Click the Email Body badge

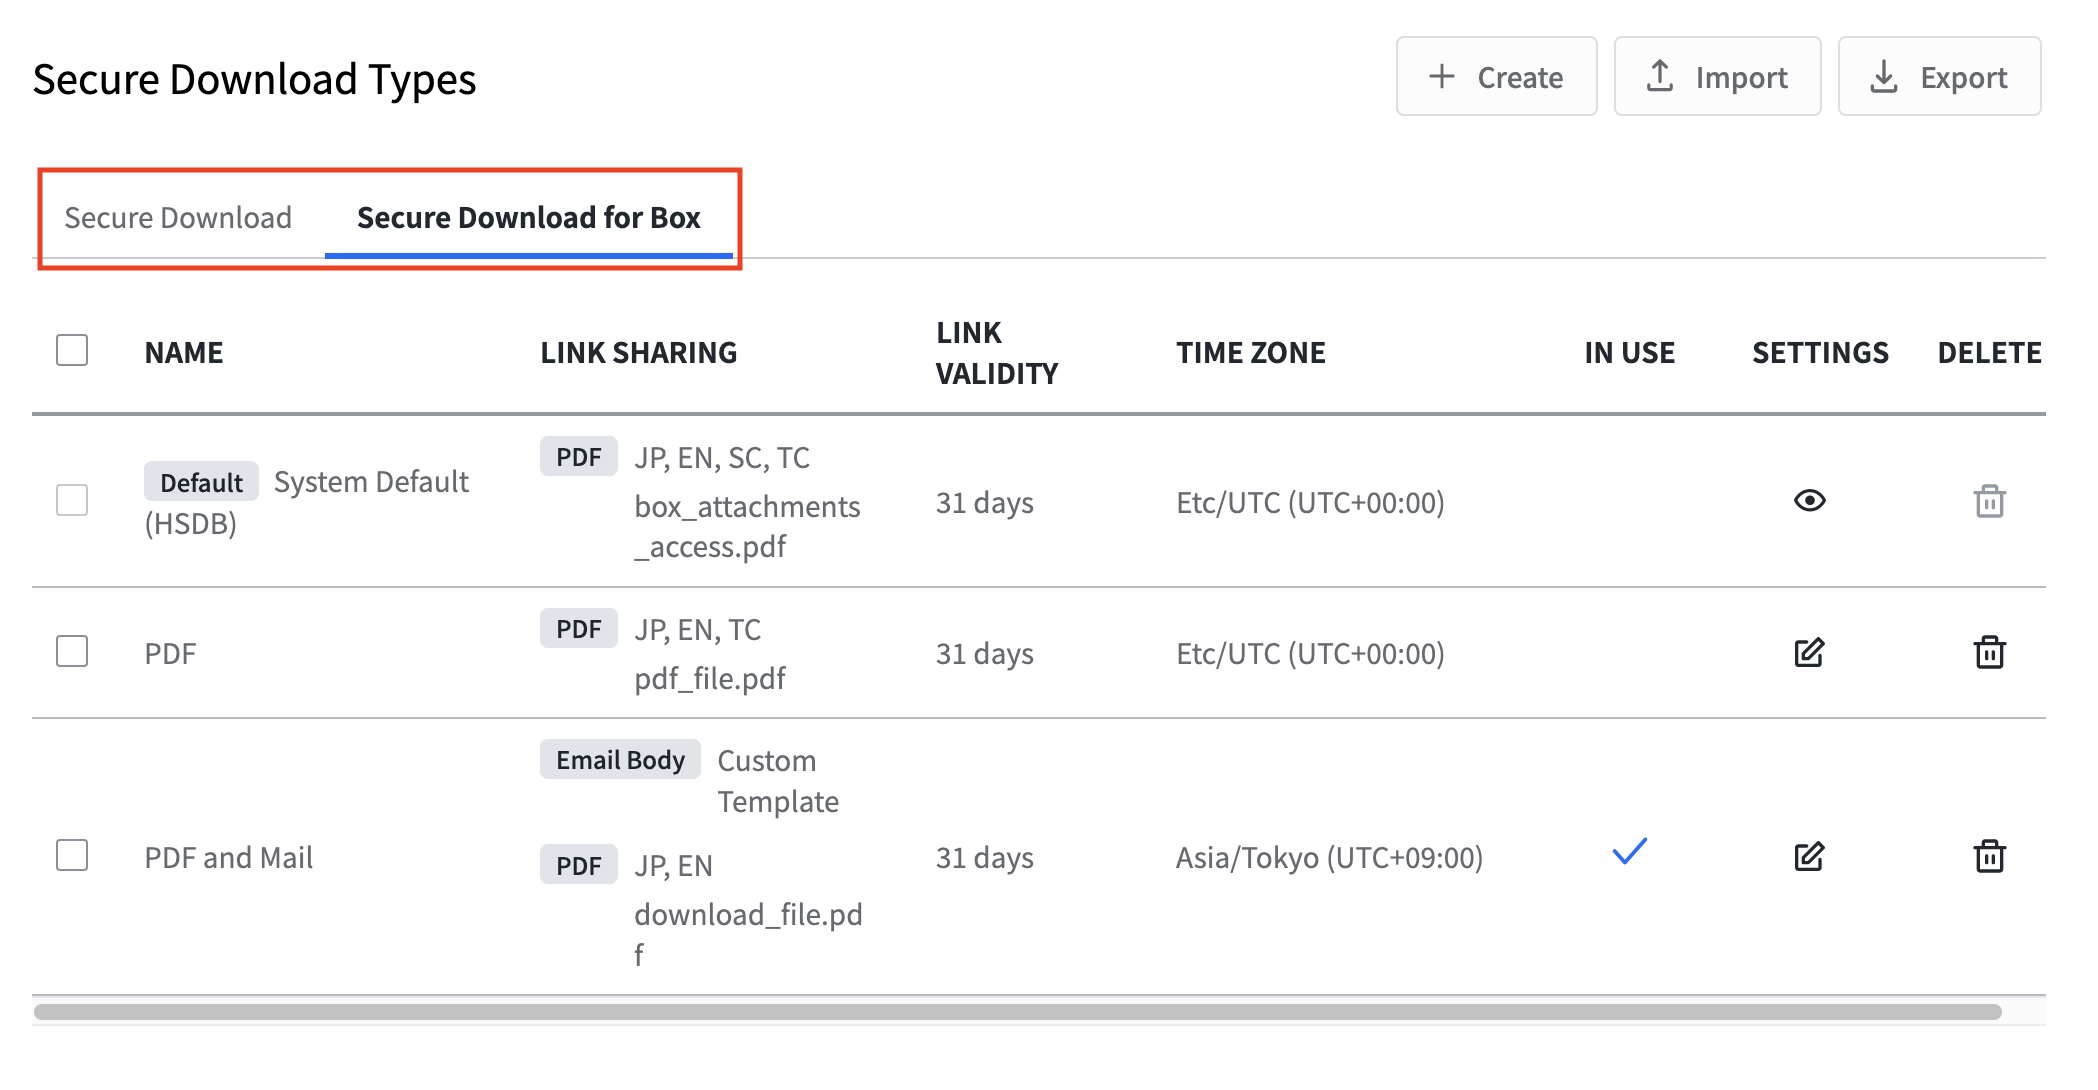(x=620, y=760)
